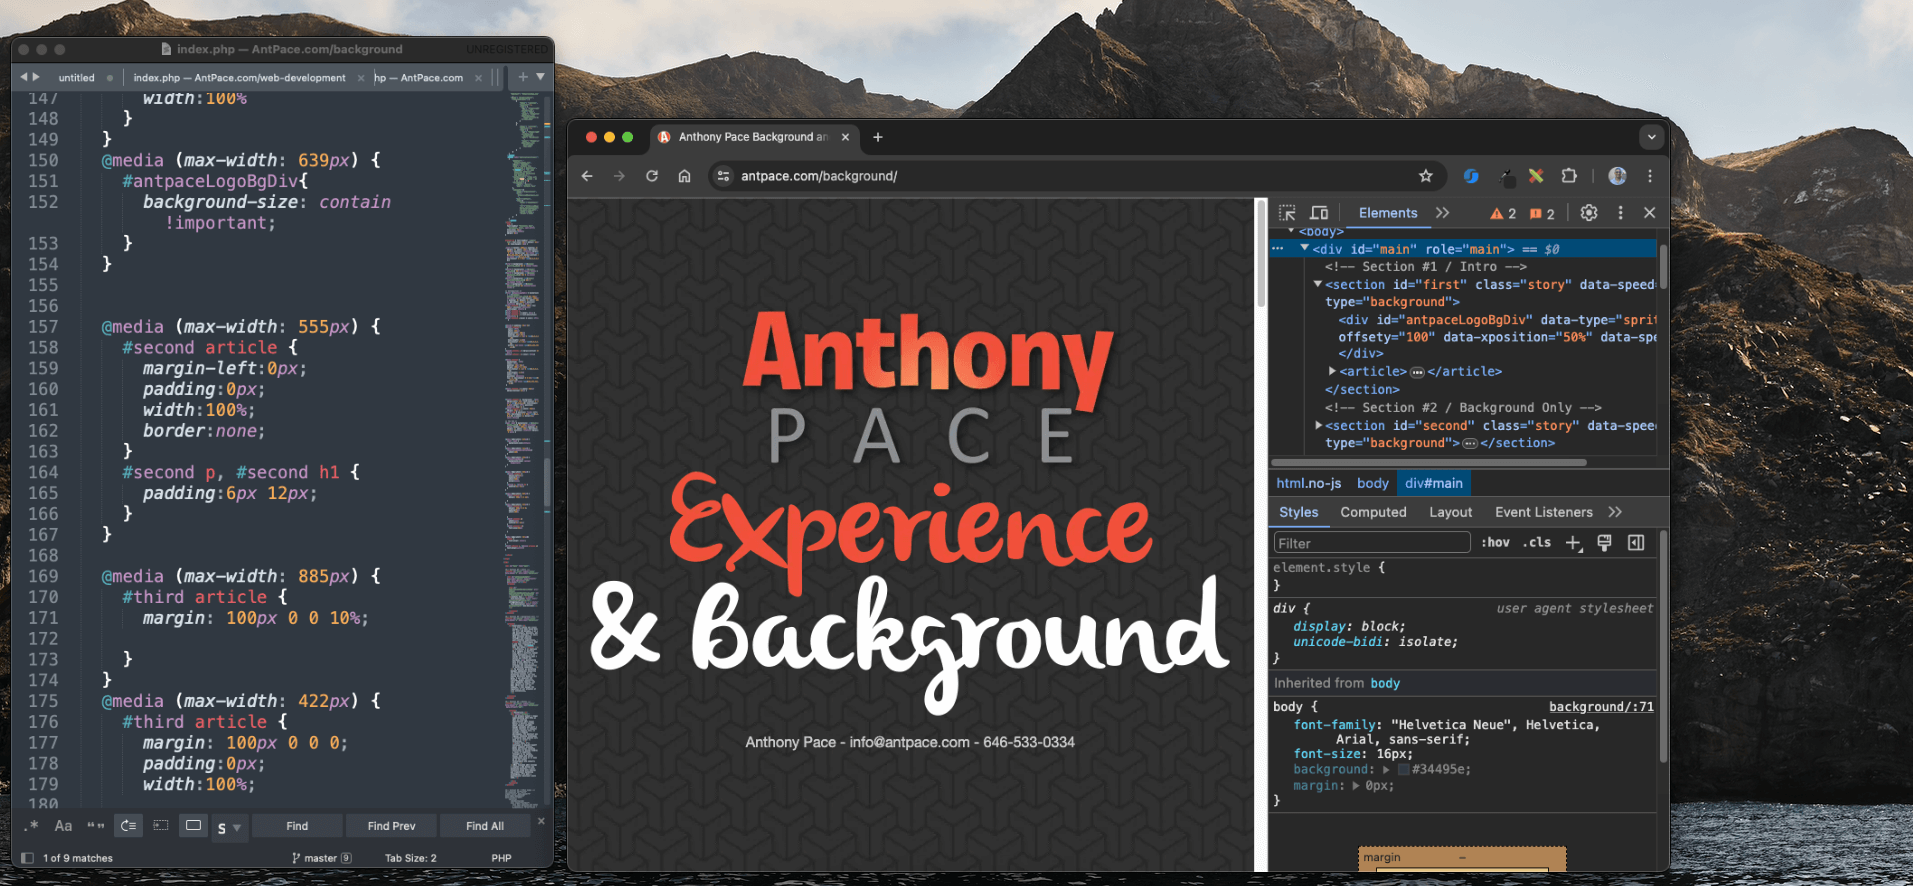
Task: Switch to the Computed tab
Action: coord(1373,512)
